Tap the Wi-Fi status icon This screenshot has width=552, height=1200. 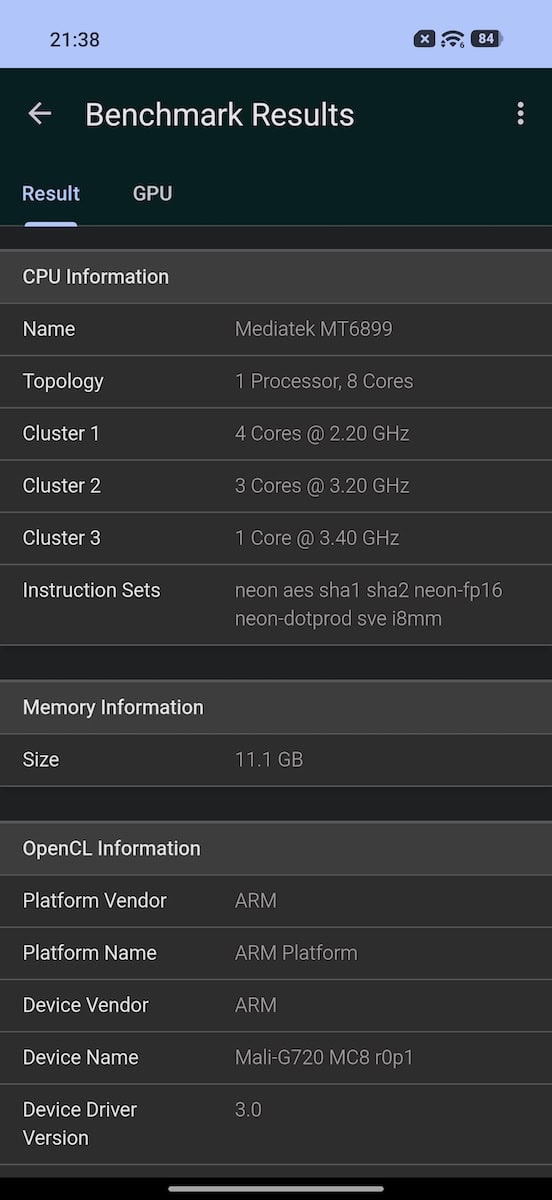(453, 39)
